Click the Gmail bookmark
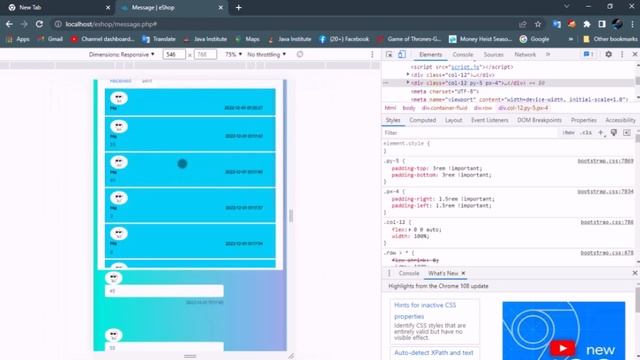This screenshot has width=640, height=360. click(51, 39)
